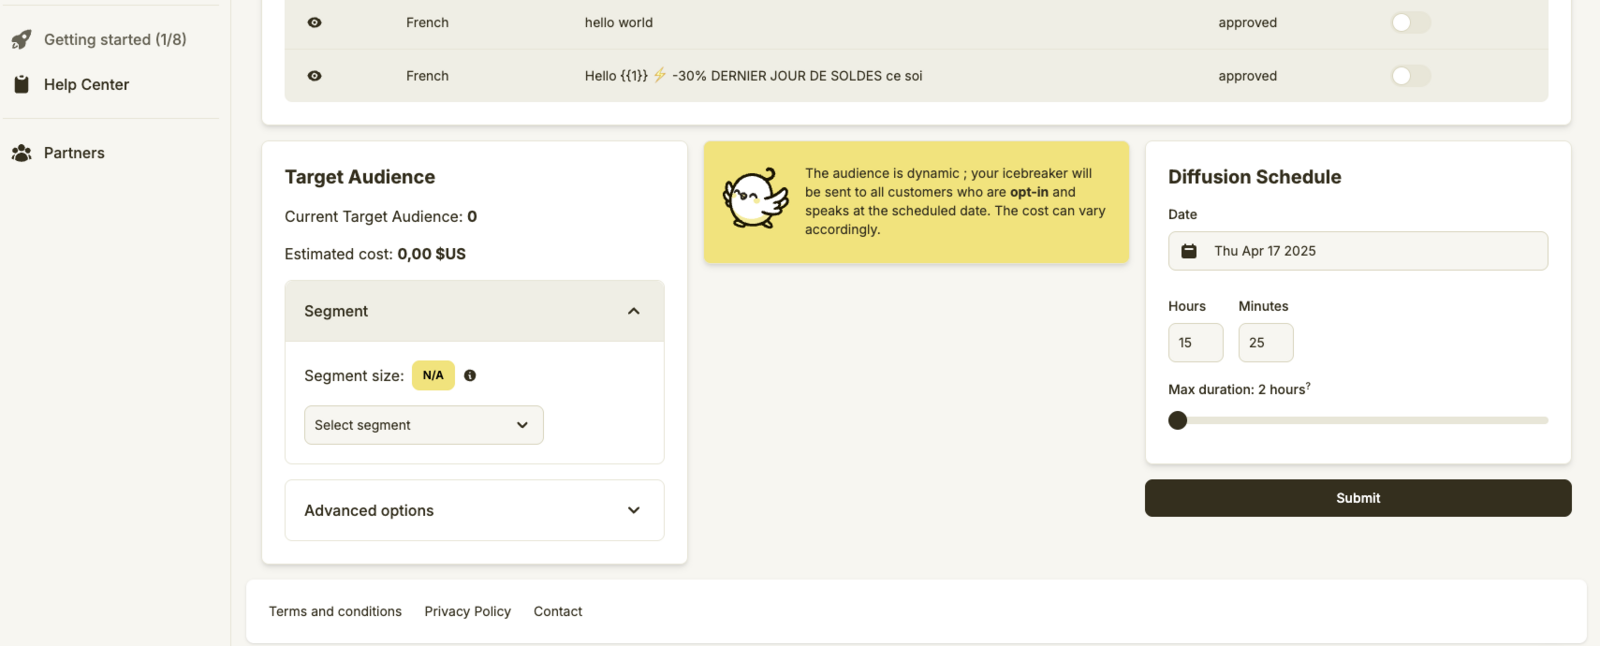
Task: Click the bird mascot in yellow notice
Action: [755, 199]
